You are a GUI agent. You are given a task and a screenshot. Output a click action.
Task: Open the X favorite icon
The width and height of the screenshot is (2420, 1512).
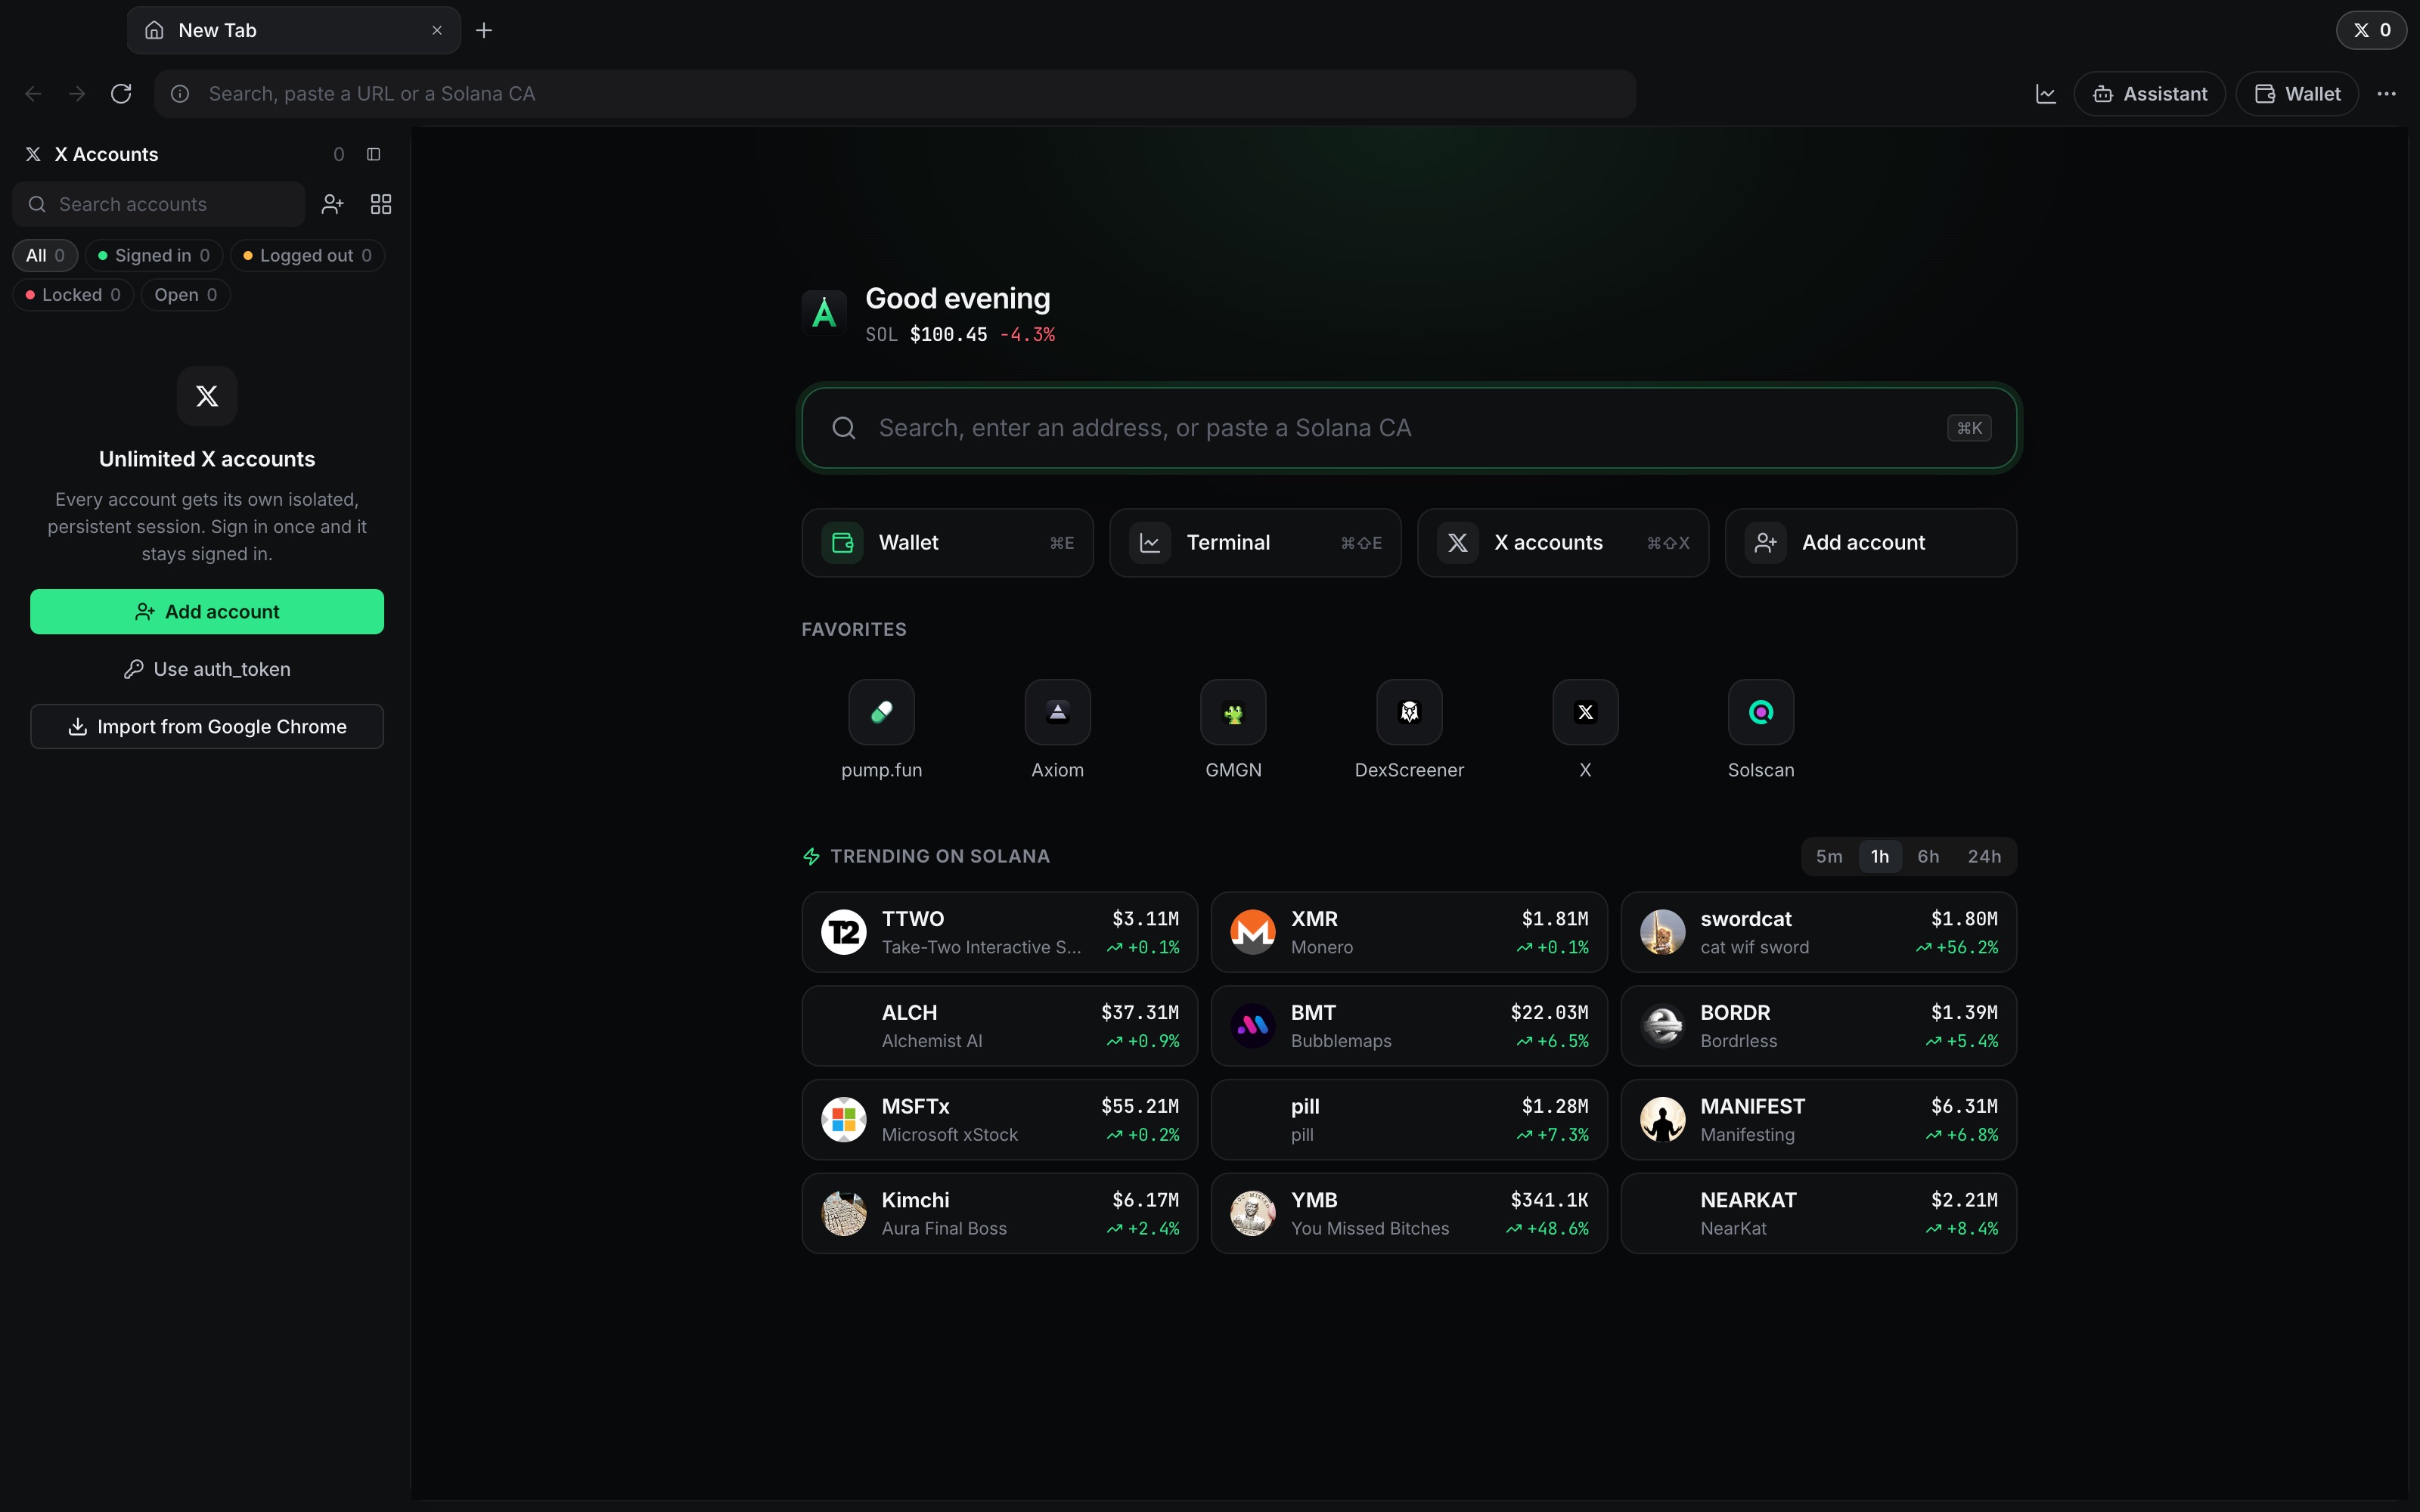pos(1585,712)
